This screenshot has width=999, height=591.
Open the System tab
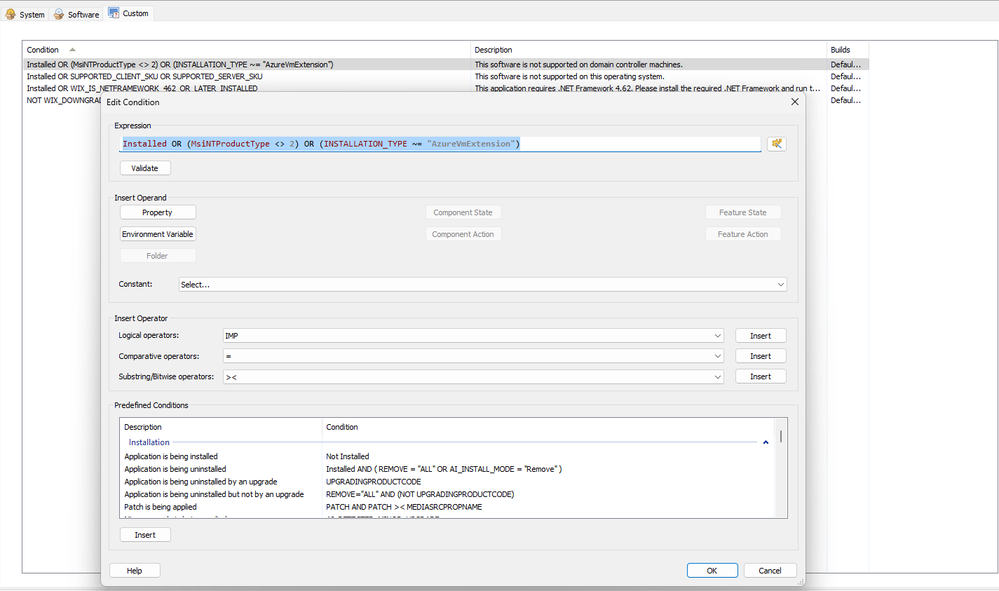point(24,14)
